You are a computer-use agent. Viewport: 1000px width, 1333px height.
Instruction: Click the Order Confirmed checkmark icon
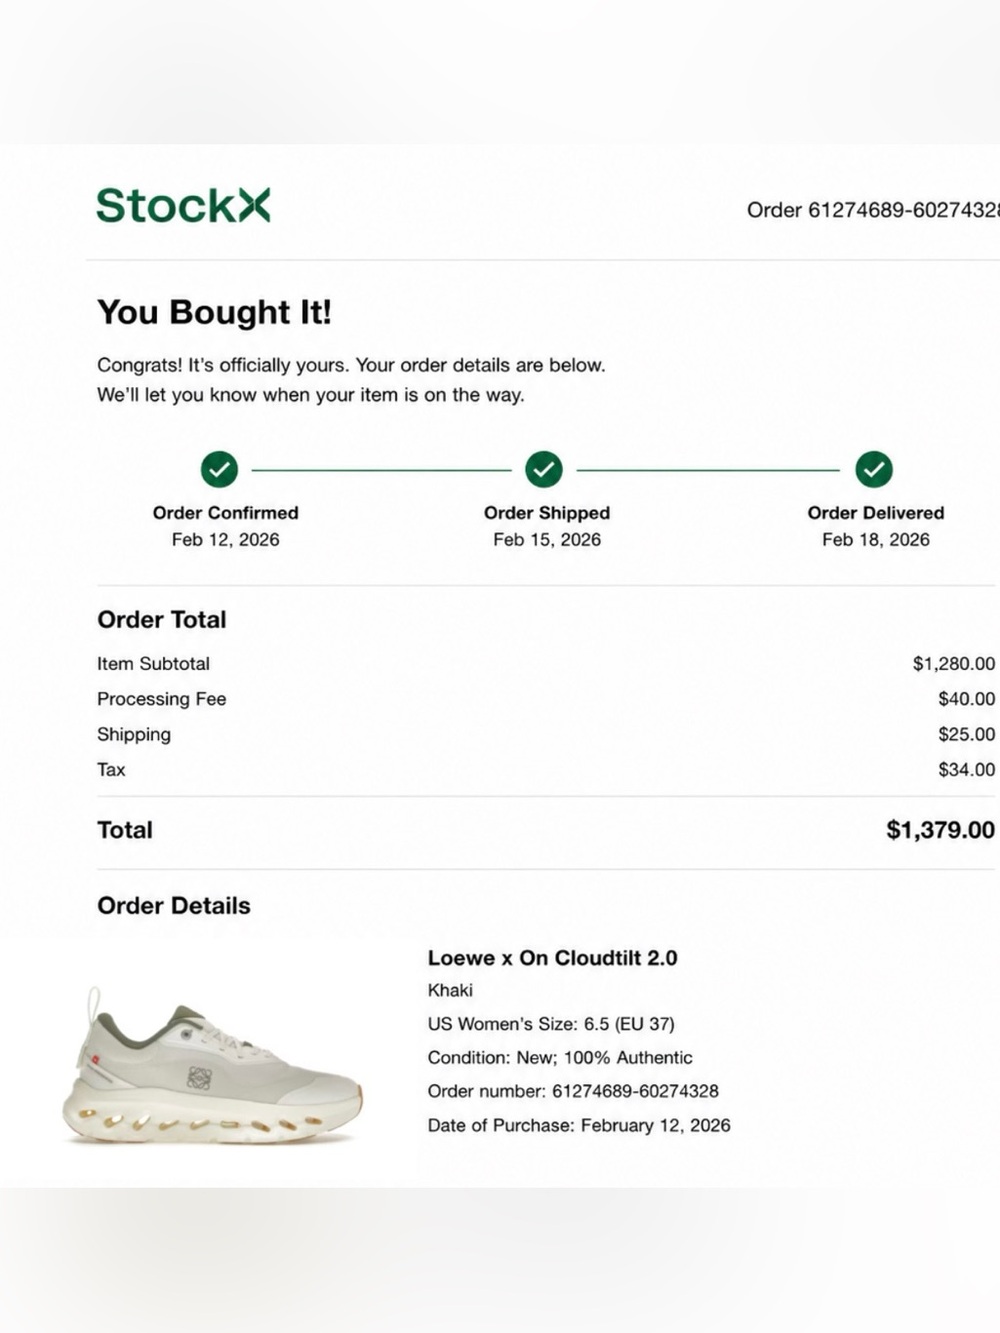(x=219, y=469)
